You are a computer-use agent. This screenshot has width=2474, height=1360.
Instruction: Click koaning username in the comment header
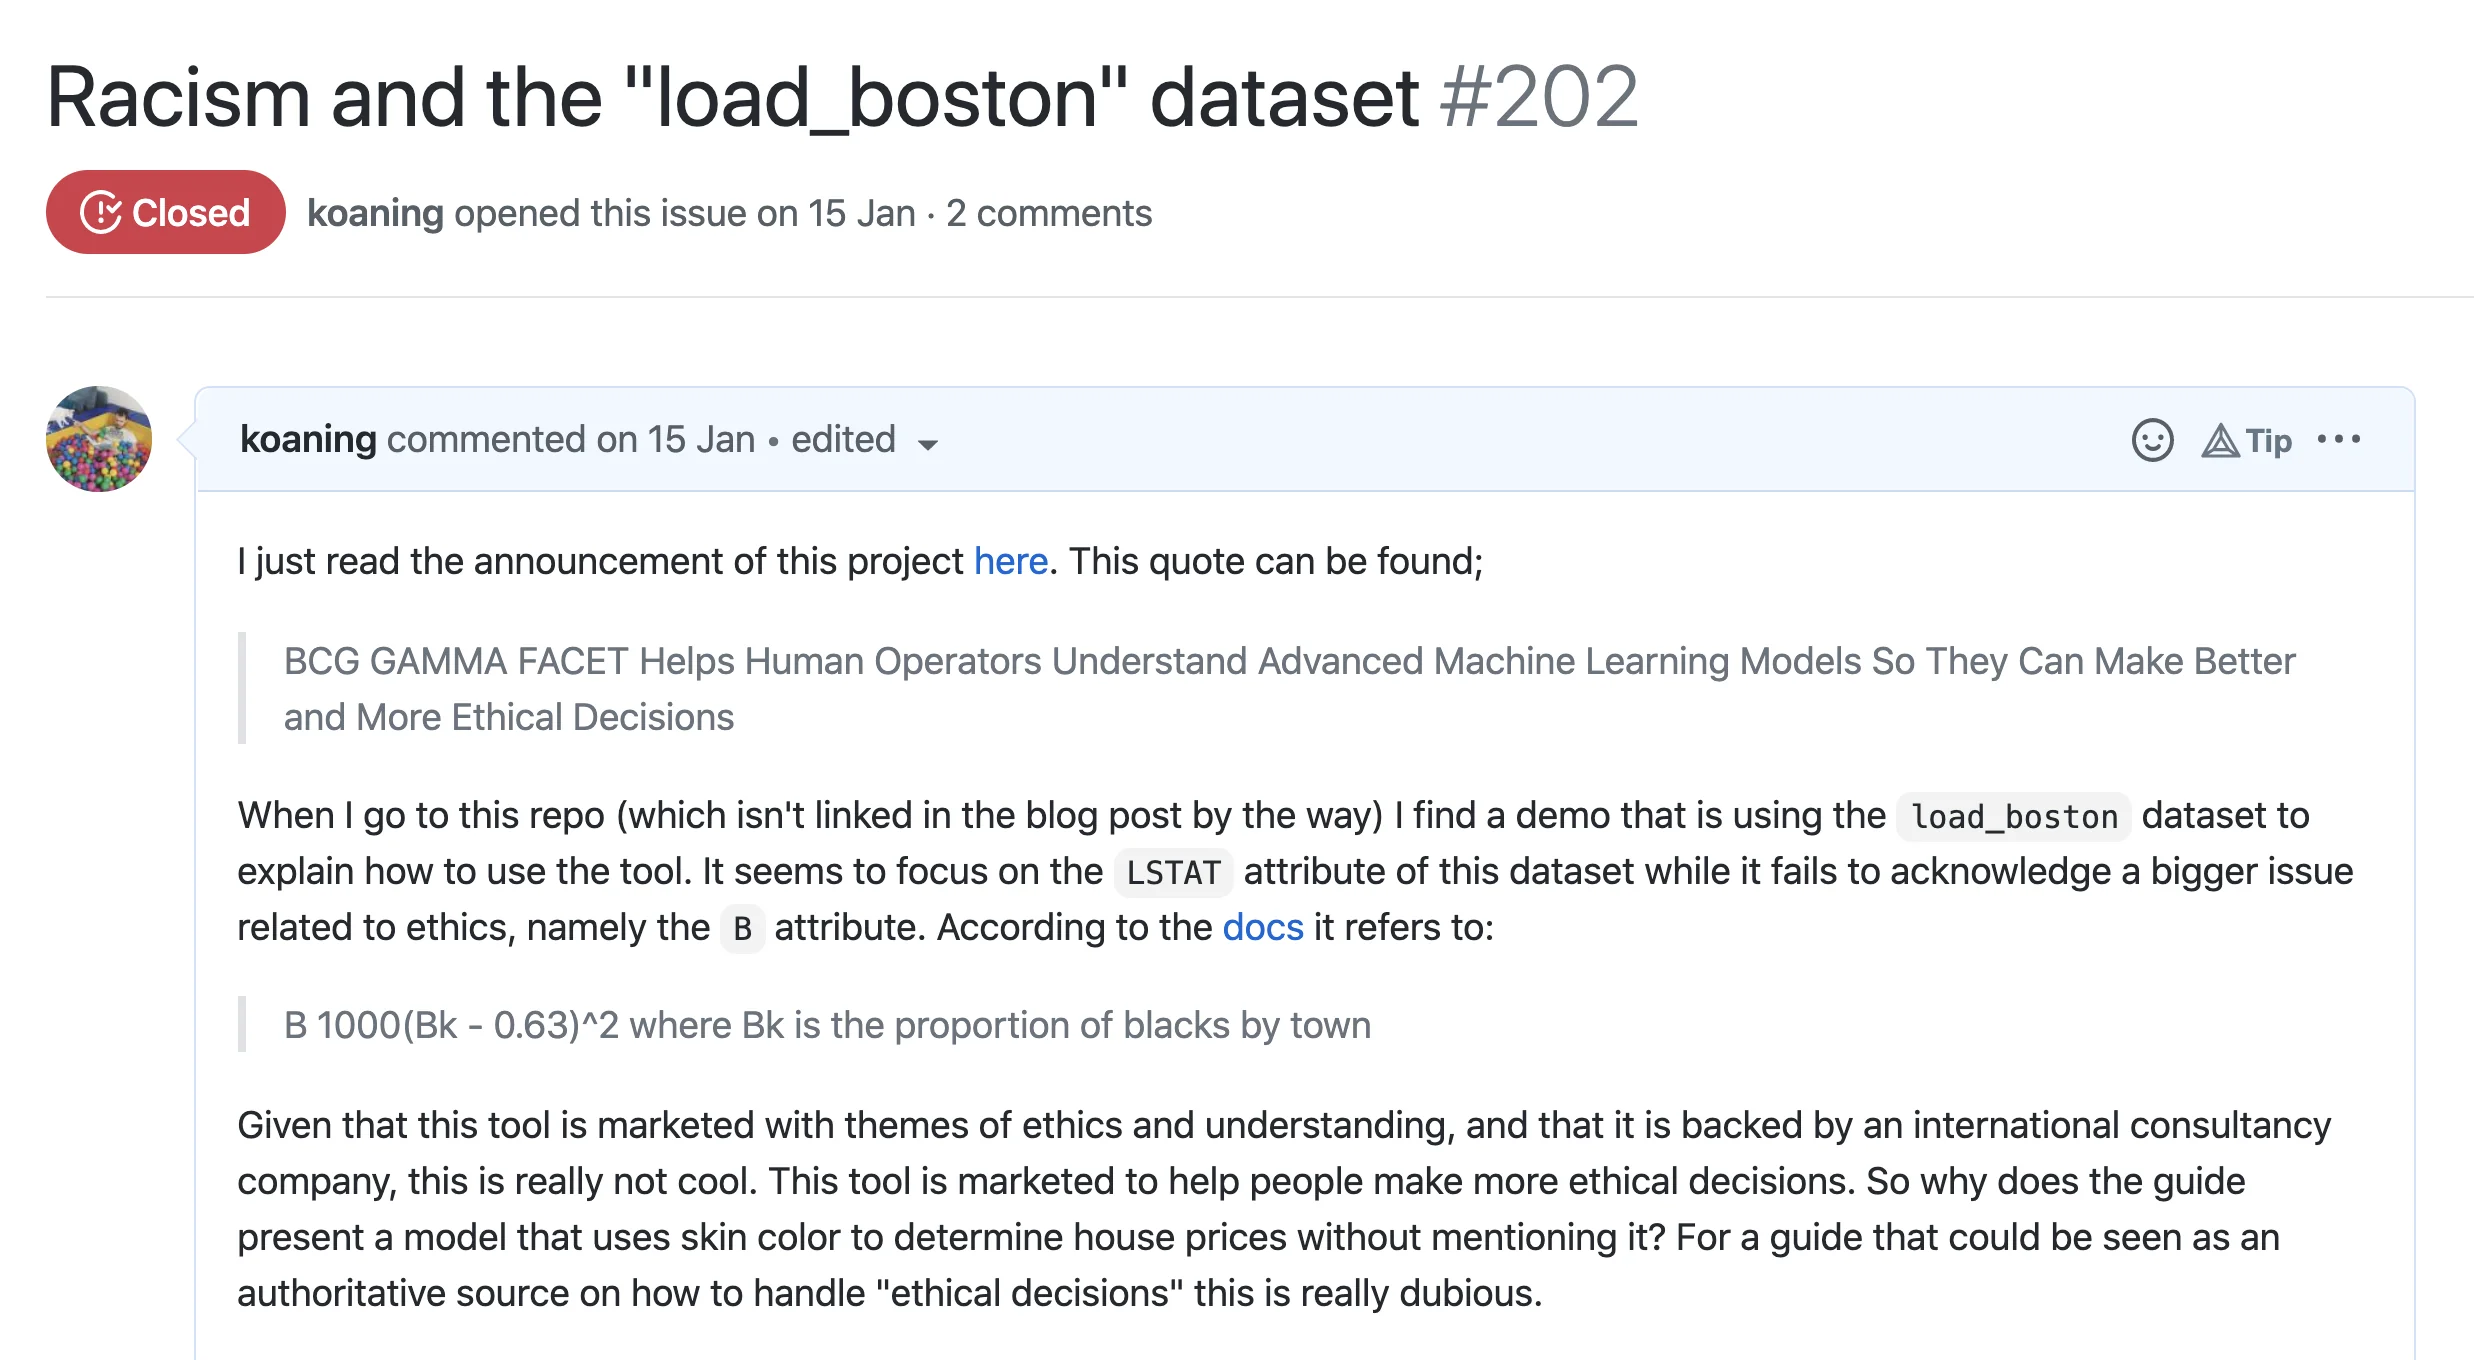[308, 439]
